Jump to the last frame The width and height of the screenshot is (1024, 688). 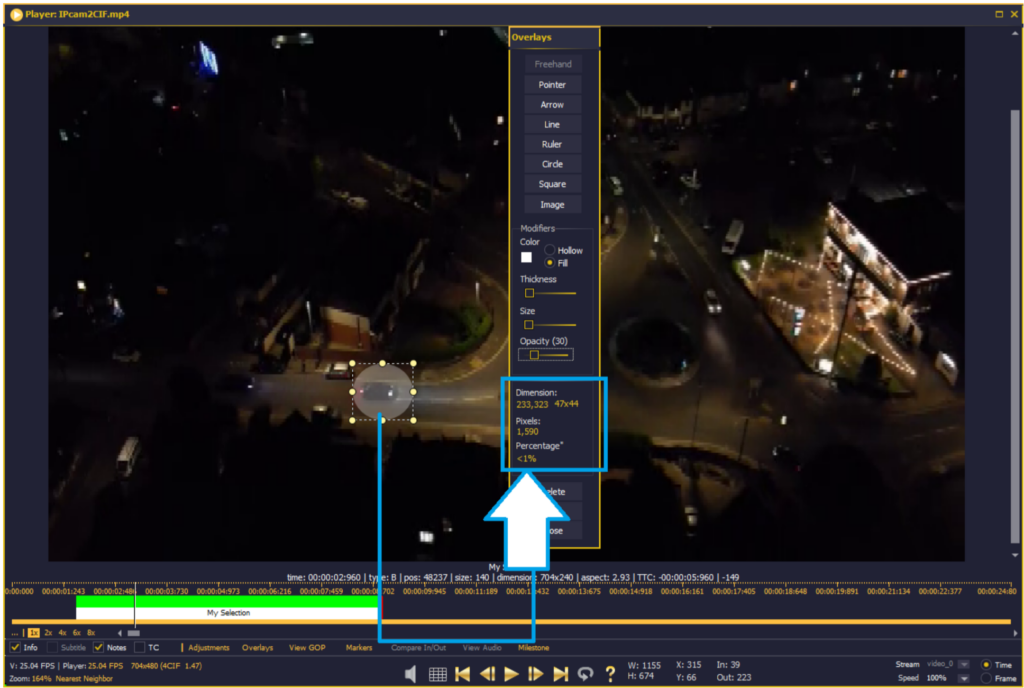click(560, 674)
